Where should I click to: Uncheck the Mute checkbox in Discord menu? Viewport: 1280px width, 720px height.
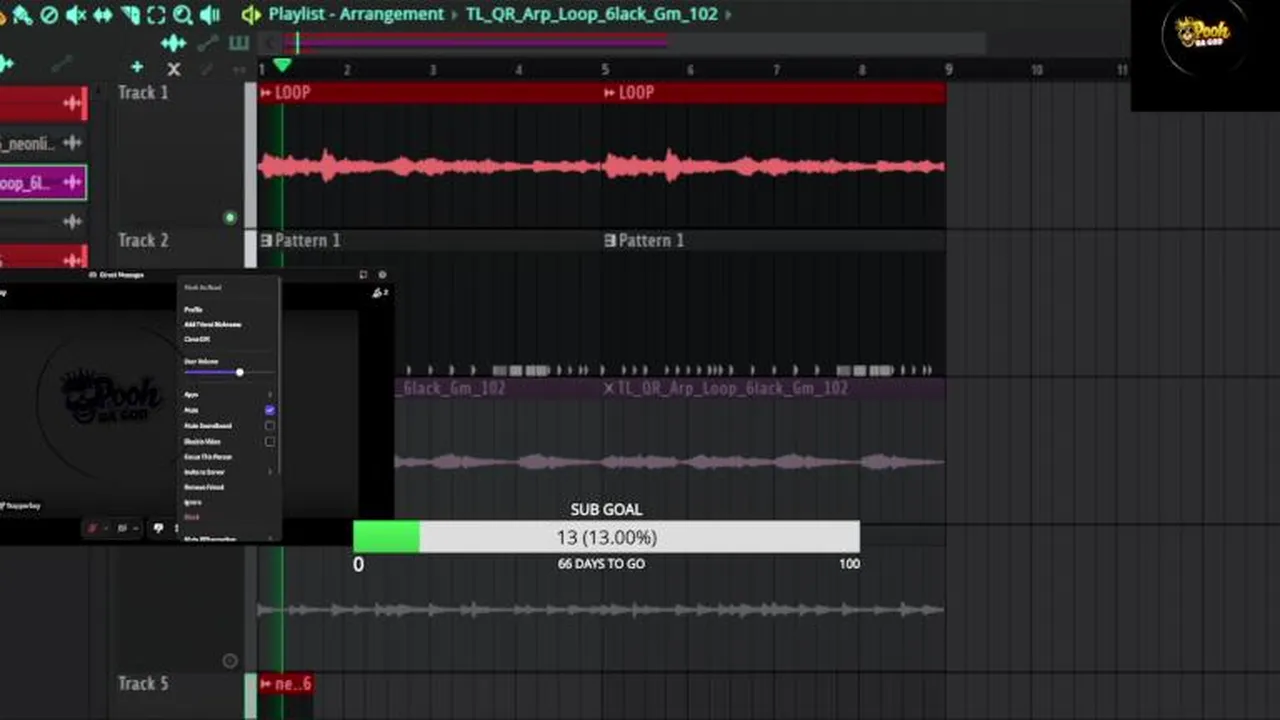click(x=270, y=410)
